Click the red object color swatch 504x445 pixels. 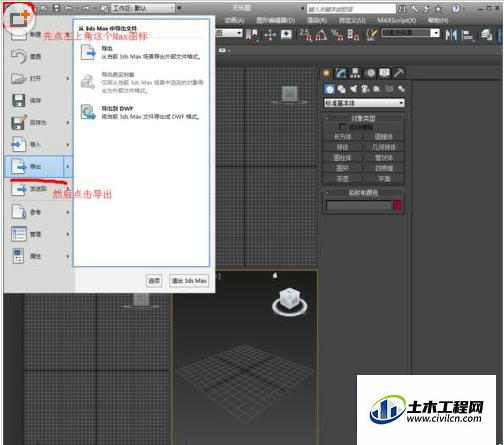coord(397,205)
